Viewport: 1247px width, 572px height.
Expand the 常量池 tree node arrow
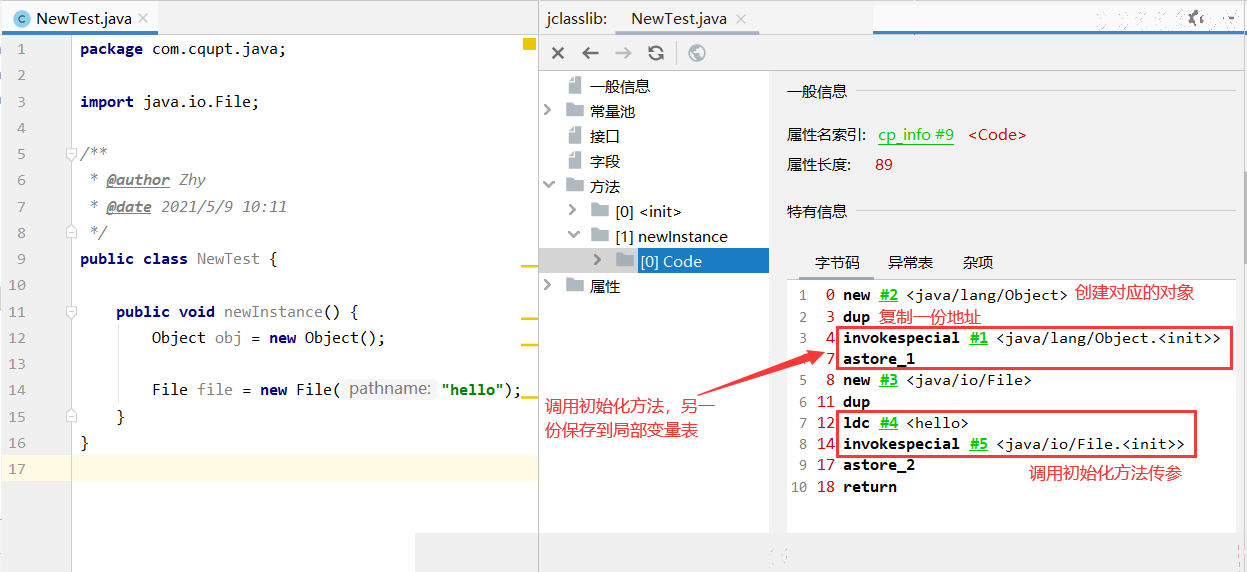point(548,110)
